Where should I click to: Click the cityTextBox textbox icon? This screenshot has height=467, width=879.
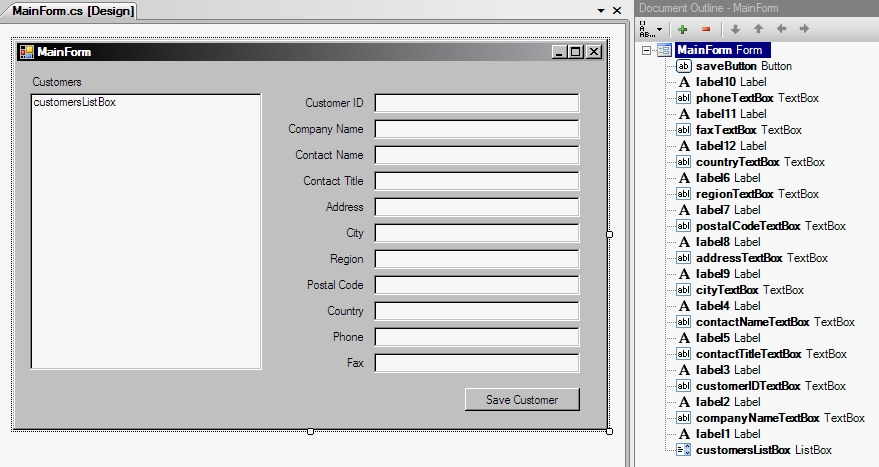[683, 290]
